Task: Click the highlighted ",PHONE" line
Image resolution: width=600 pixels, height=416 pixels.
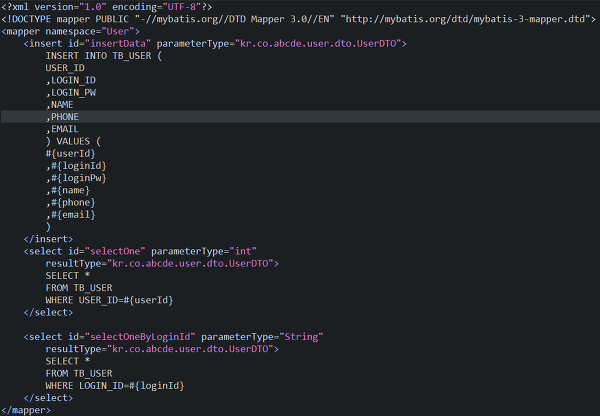Action: tap(300, 117)
